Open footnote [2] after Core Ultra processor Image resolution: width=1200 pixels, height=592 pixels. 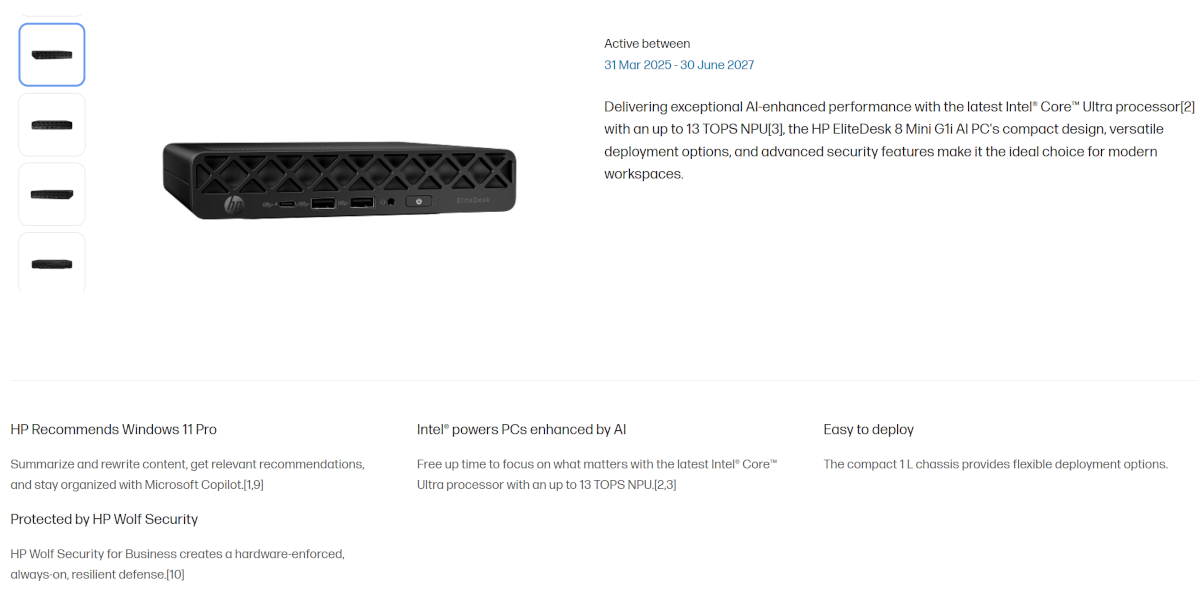click(1187, 107)
